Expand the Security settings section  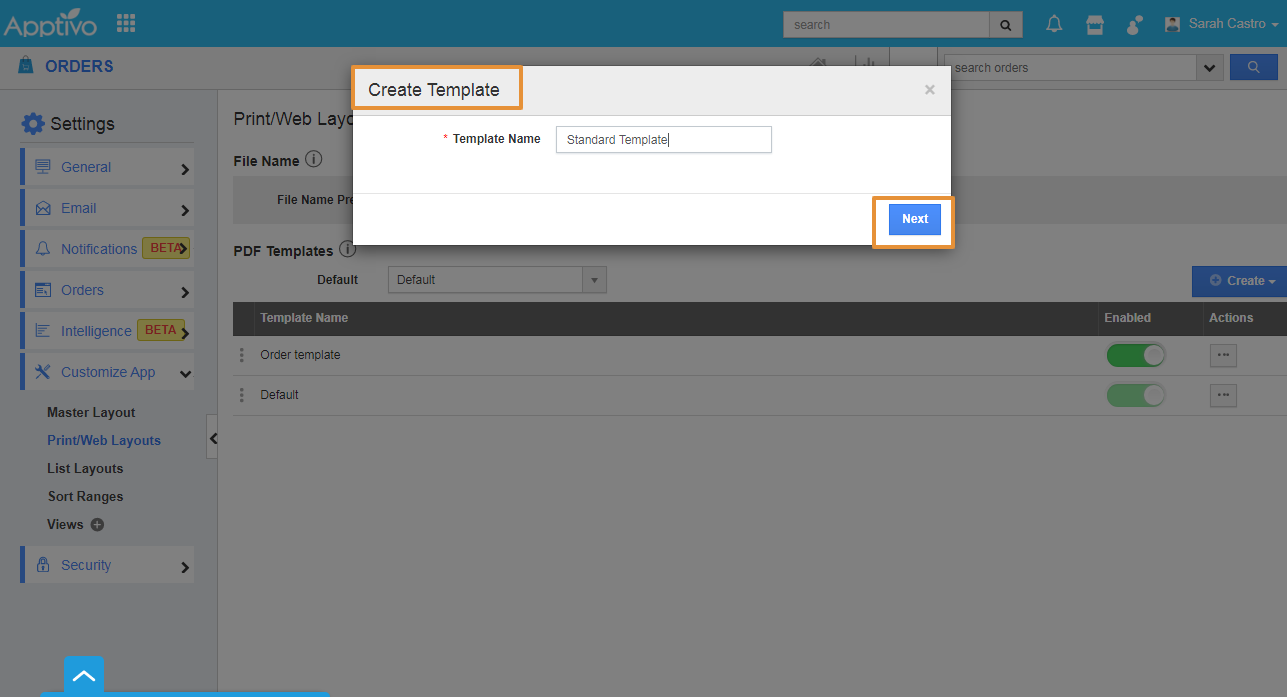click(x=107, y=565)
